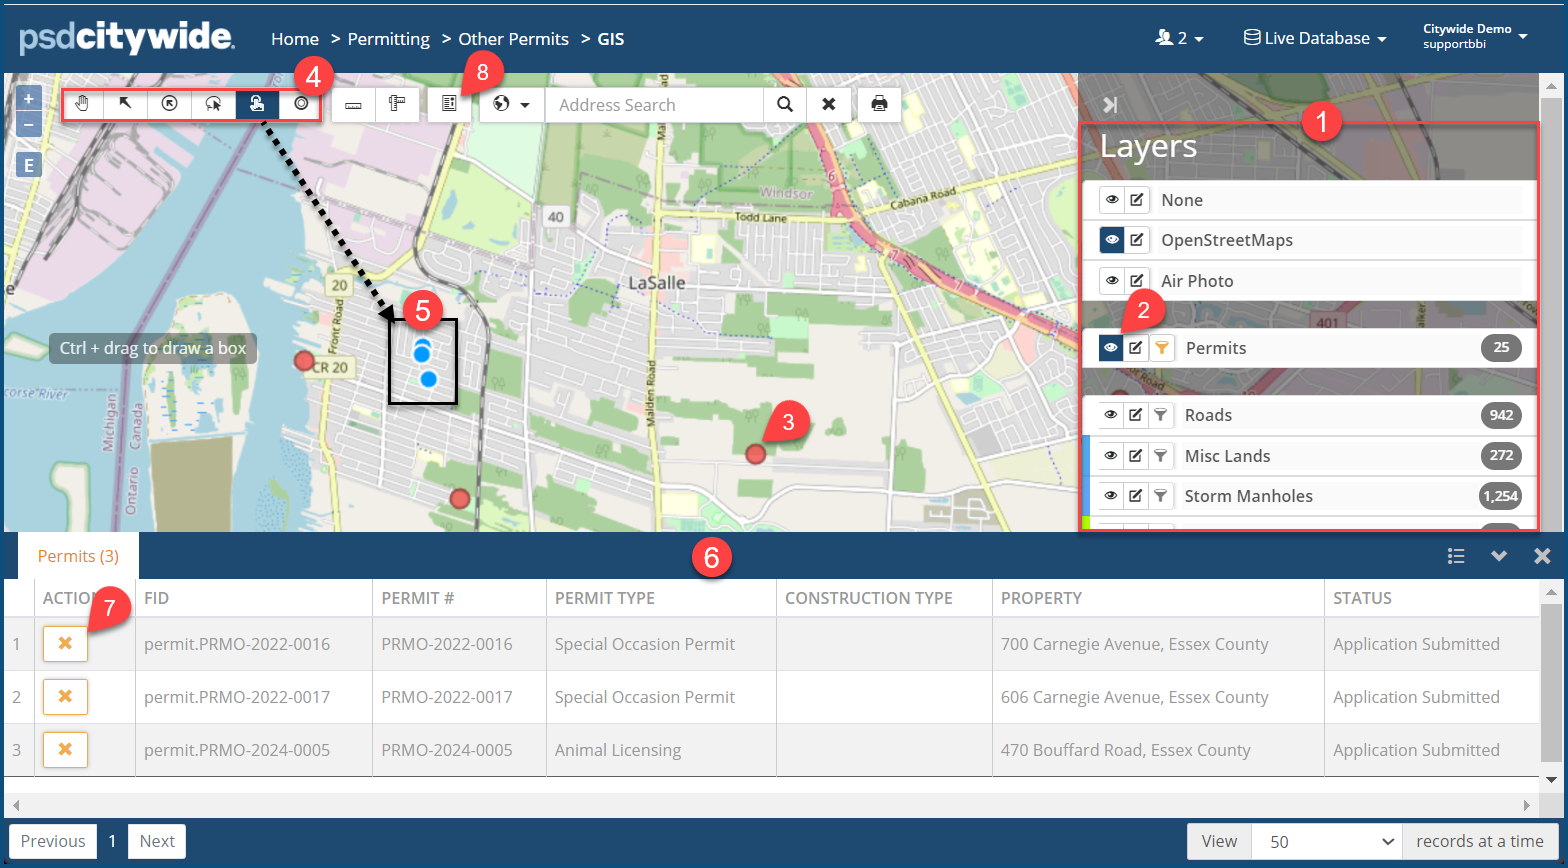The width and height of the screenshot is (1568, 868).
Task: Hide the Permits layer
Action: click(1111, 348)
